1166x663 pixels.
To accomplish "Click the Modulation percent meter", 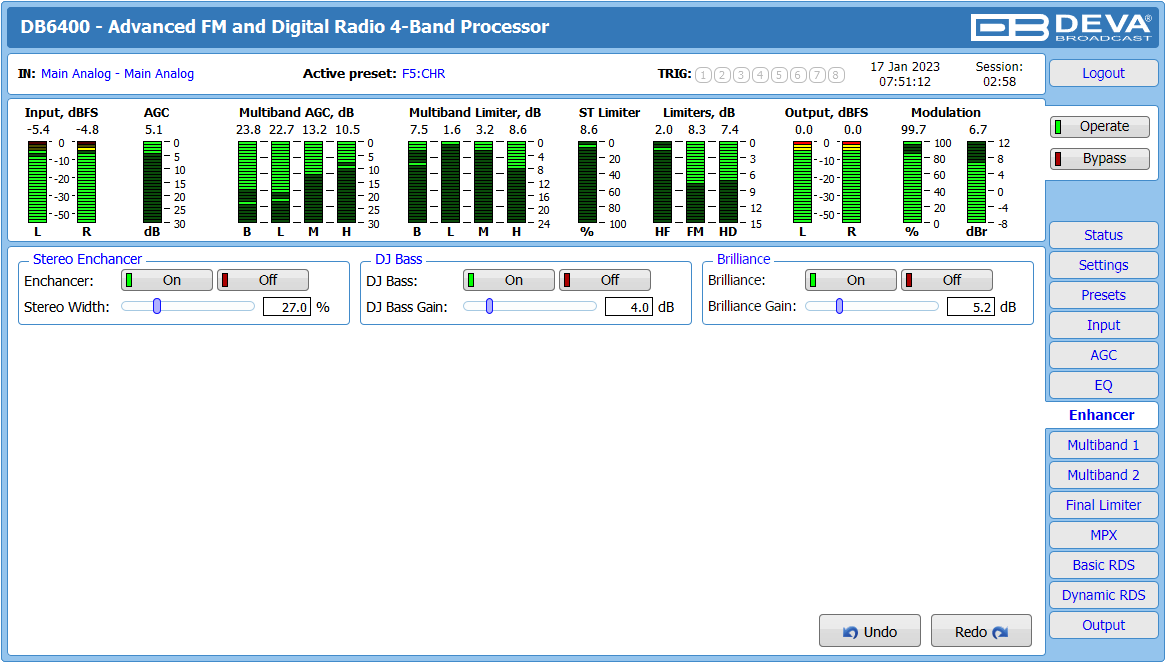I will [x=912, y=182].
